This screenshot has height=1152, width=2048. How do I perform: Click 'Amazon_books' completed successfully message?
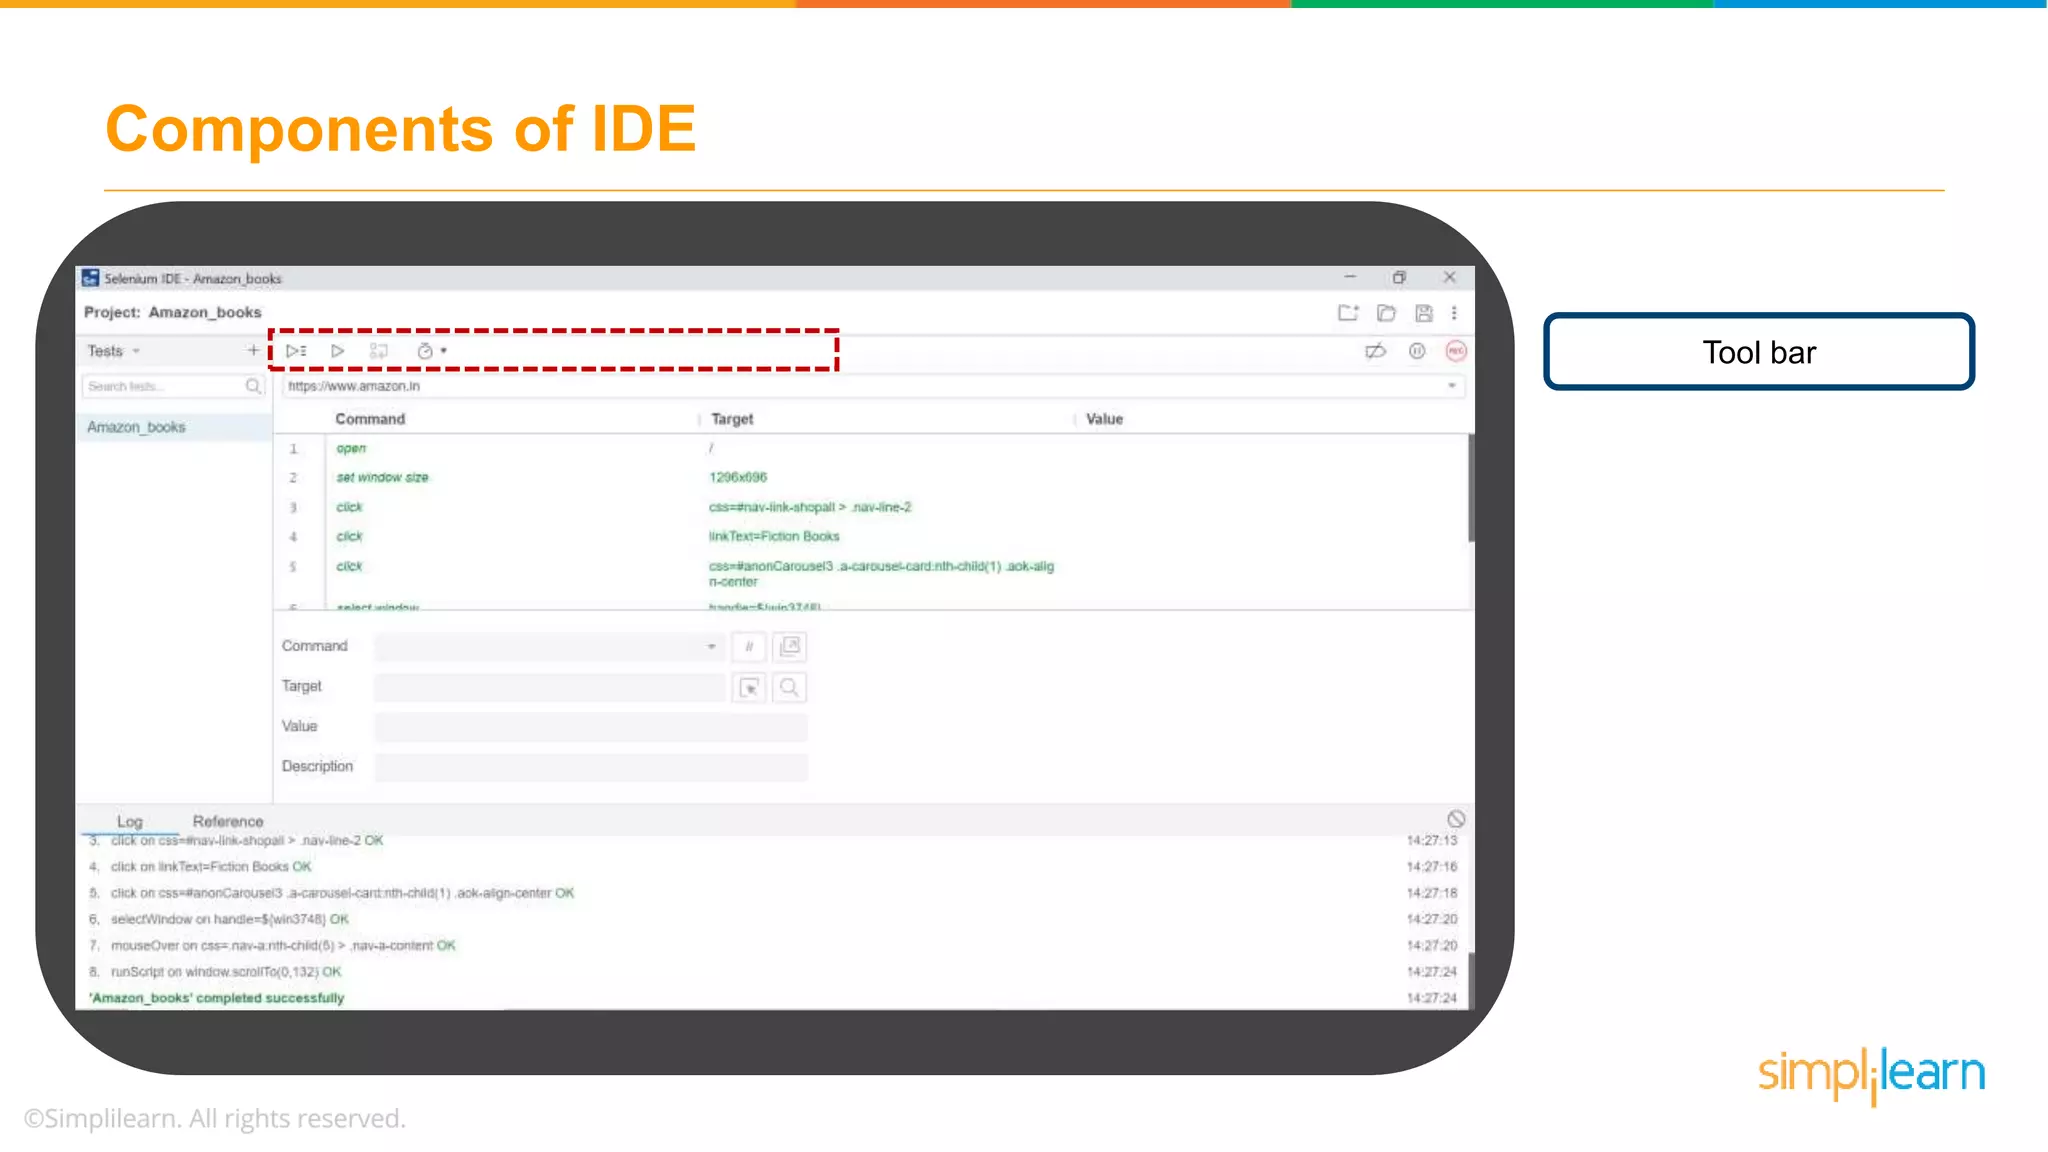pyautogui.click(x=216, y=998)
